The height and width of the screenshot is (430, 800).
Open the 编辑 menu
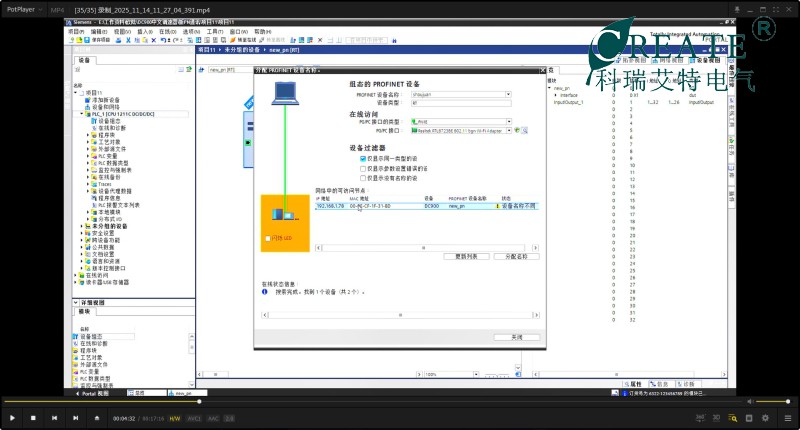99,32
